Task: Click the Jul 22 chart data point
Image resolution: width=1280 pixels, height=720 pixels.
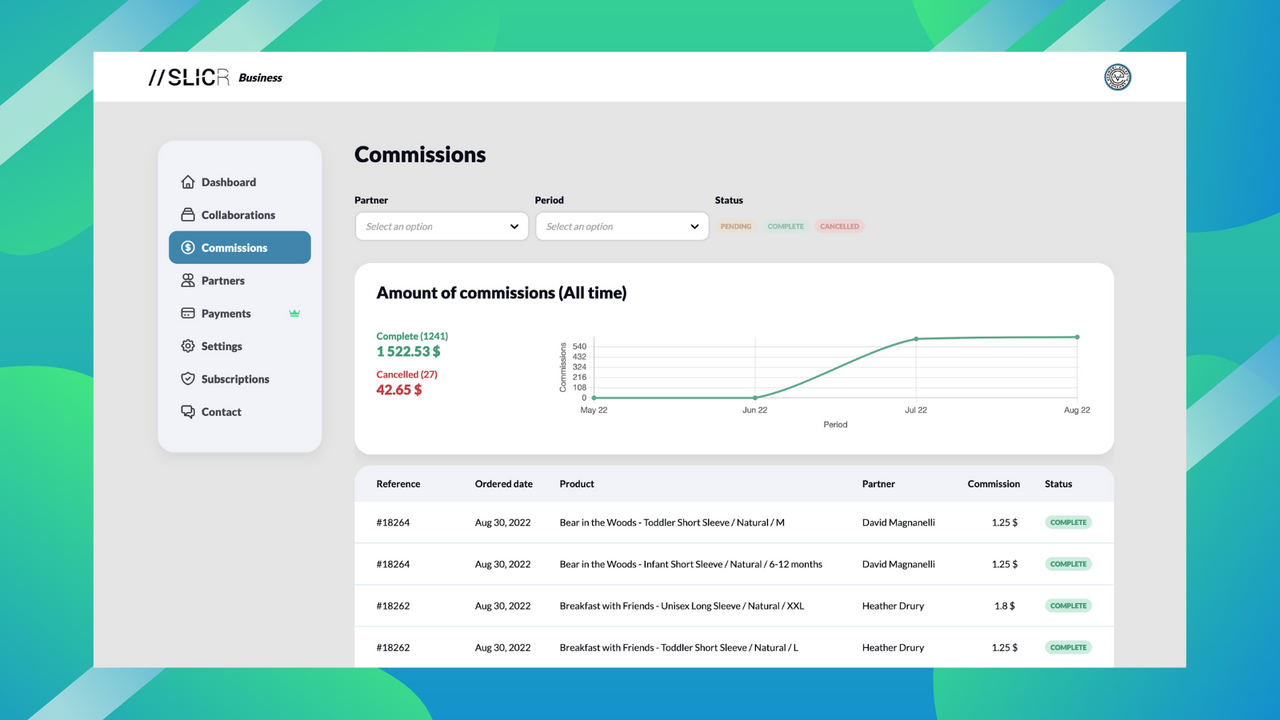Action: pyautogui.click(x=916, y=339)
